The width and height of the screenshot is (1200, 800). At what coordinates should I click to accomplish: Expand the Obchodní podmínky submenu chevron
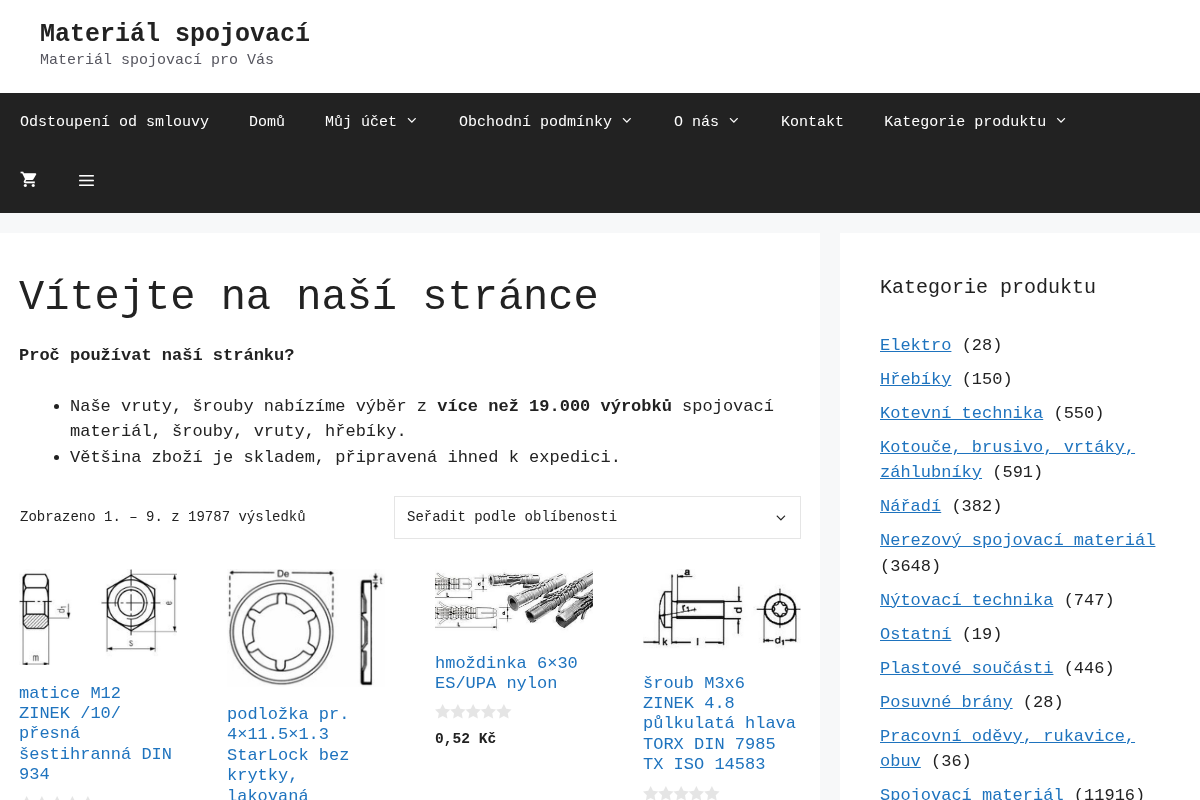(x=627, y=121)
